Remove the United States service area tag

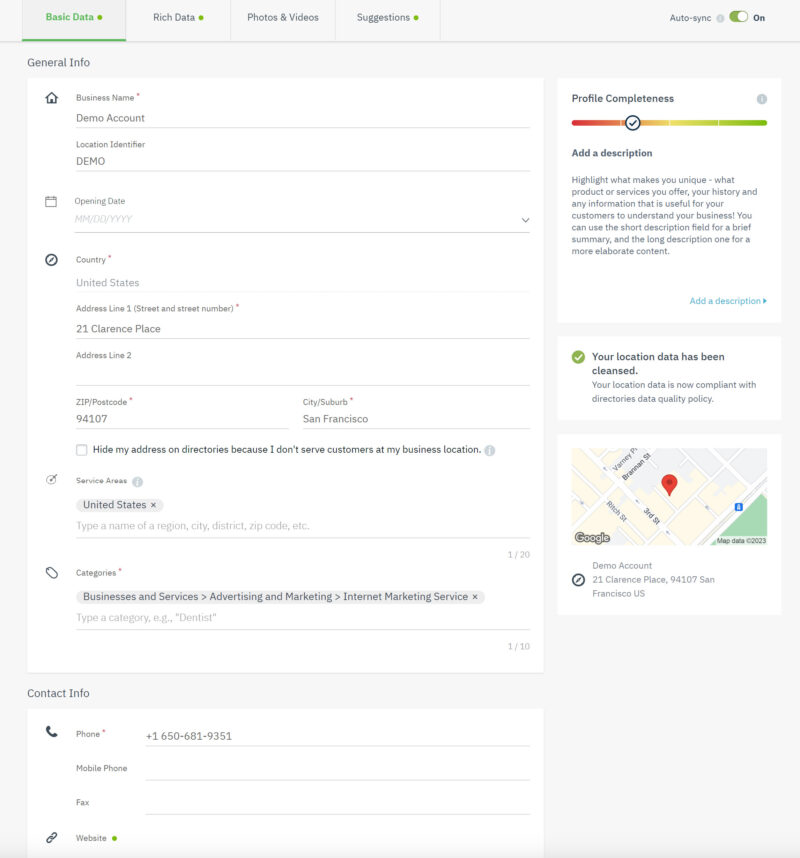[x=153, y=505]
